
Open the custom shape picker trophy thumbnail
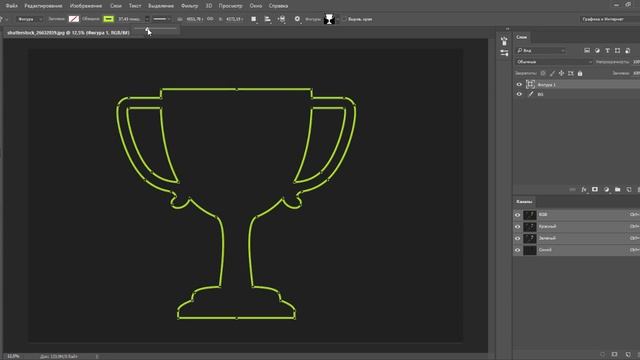pyautogui.click(x=329, y=19)
